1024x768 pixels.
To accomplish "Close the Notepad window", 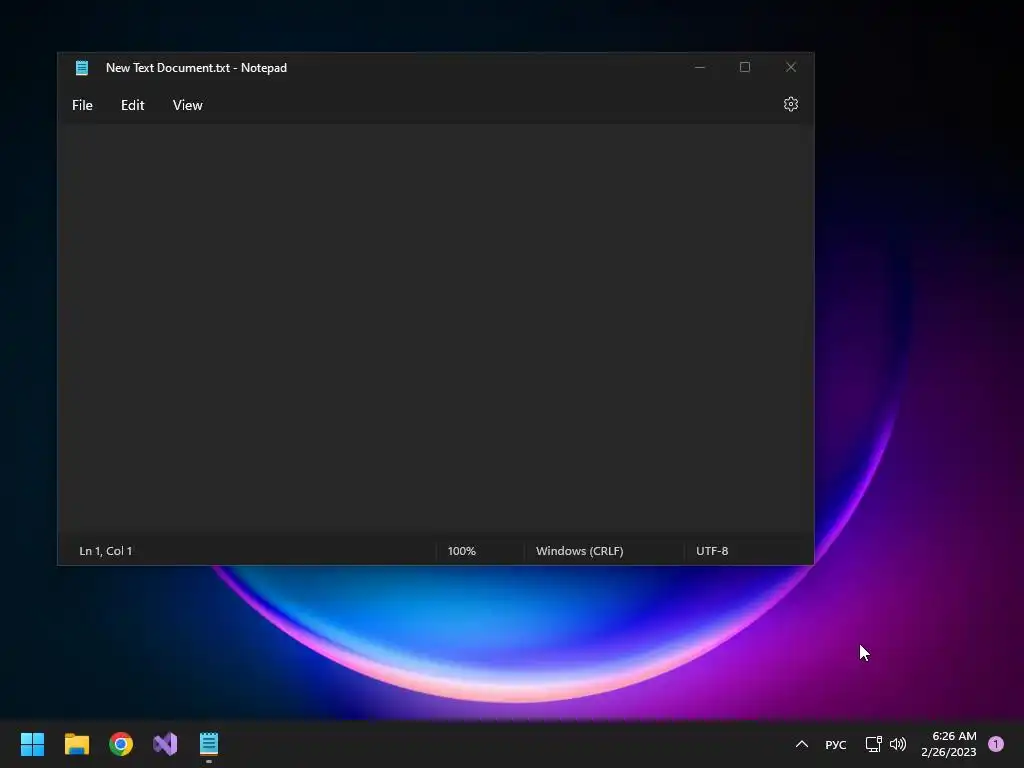I will pyautogui.click(x=791, y=67).
